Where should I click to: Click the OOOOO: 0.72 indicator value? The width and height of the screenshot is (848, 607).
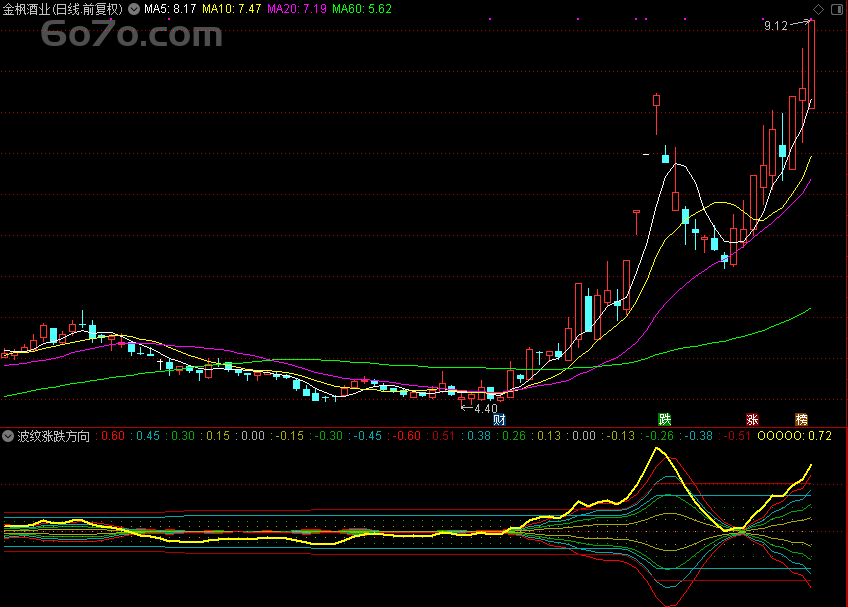coord(794,436)
